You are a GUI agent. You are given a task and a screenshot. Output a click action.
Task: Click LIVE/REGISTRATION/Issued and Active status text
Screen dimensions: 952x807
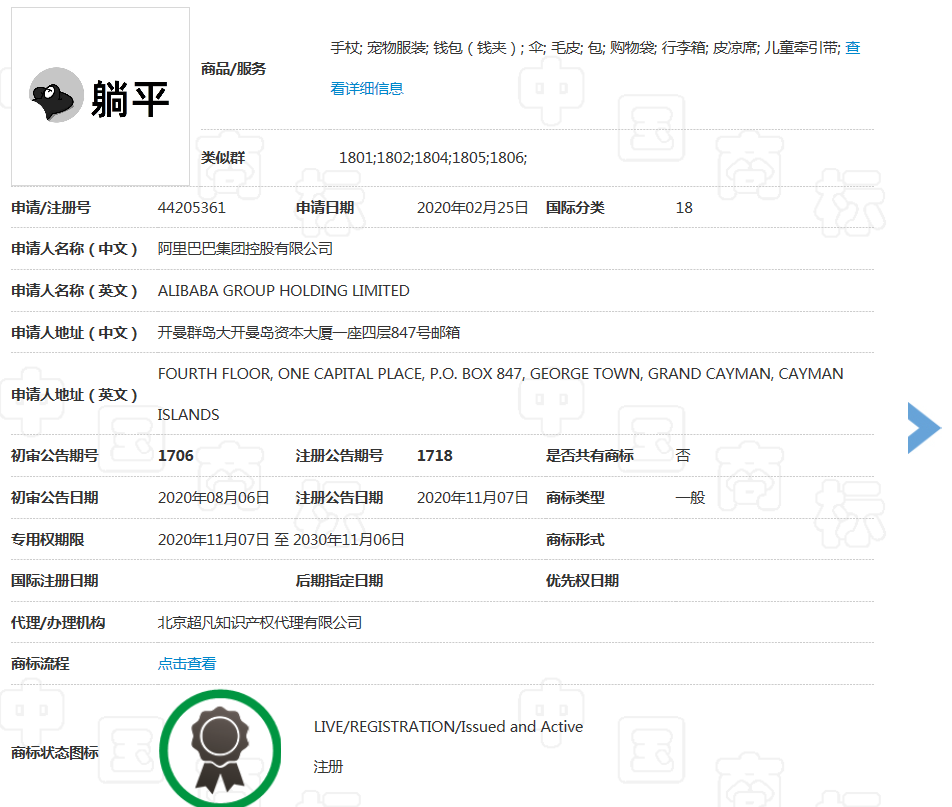click(x=448, y=727)
